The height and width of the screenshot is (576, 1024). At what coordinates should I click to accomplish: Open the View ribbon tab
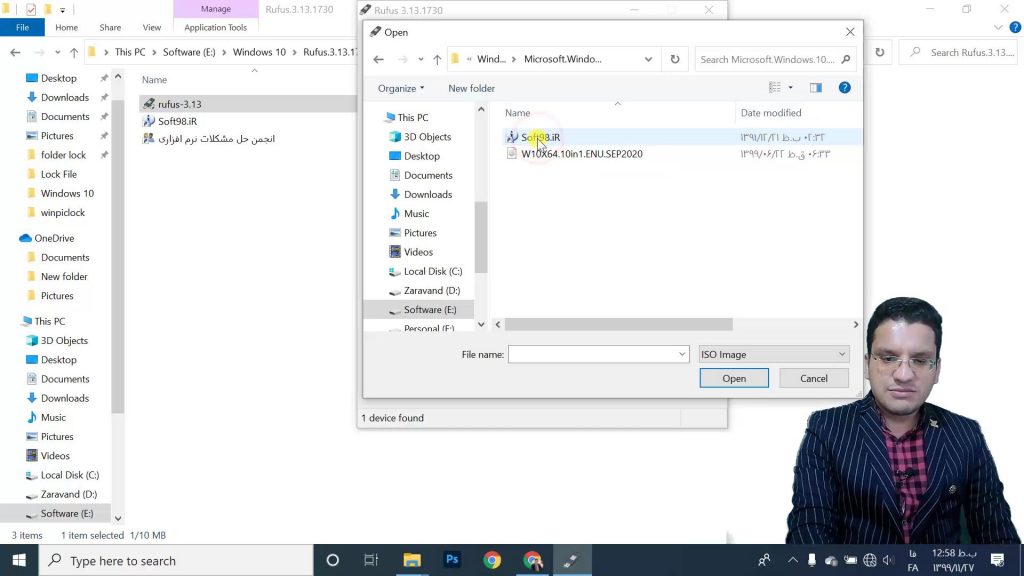tap(152, 27)
